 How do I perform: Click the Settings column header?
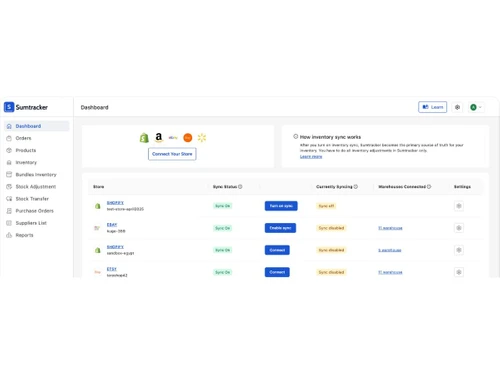tap(462, 187)
